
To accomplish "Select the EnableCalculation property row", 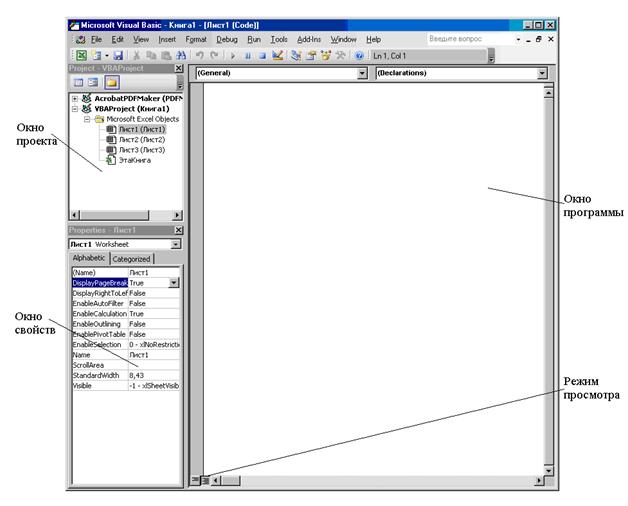I will click(126, 314).
